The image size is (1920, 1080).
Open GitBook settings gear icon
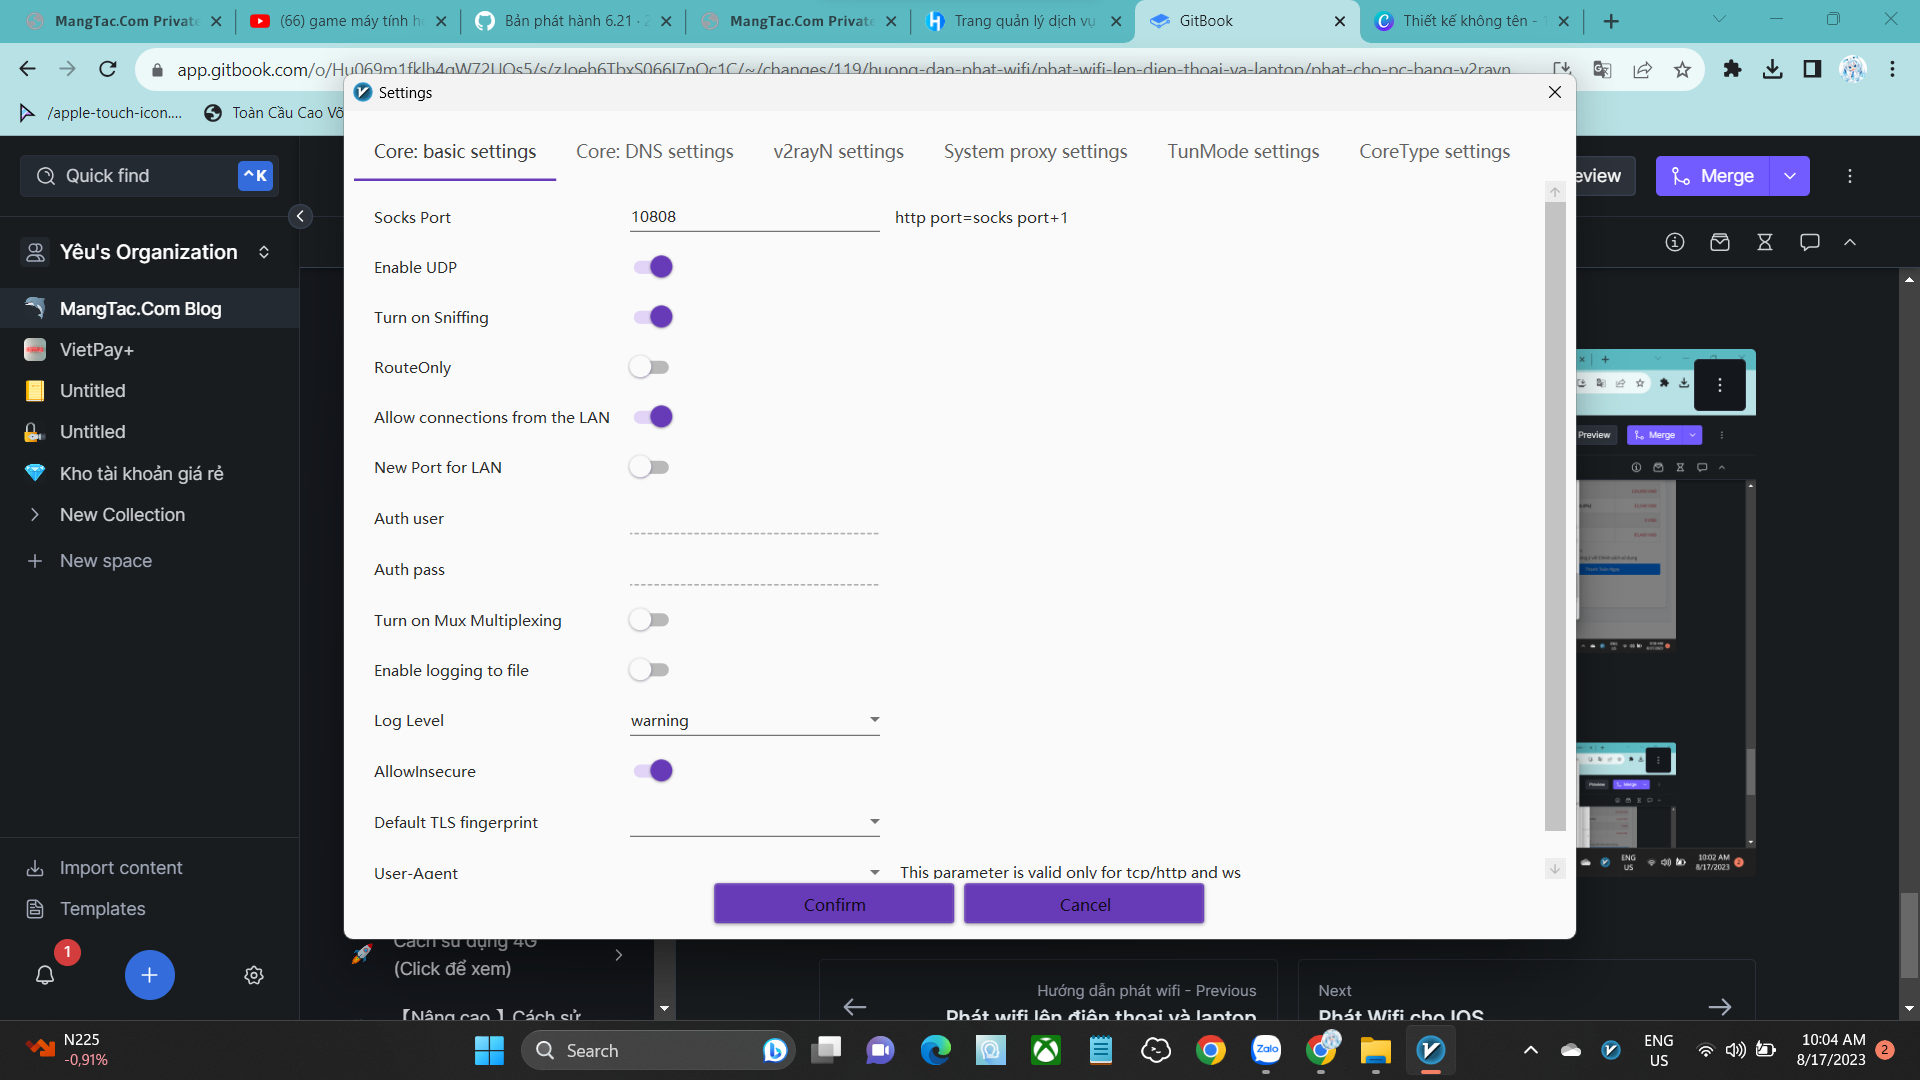point(254,975)
